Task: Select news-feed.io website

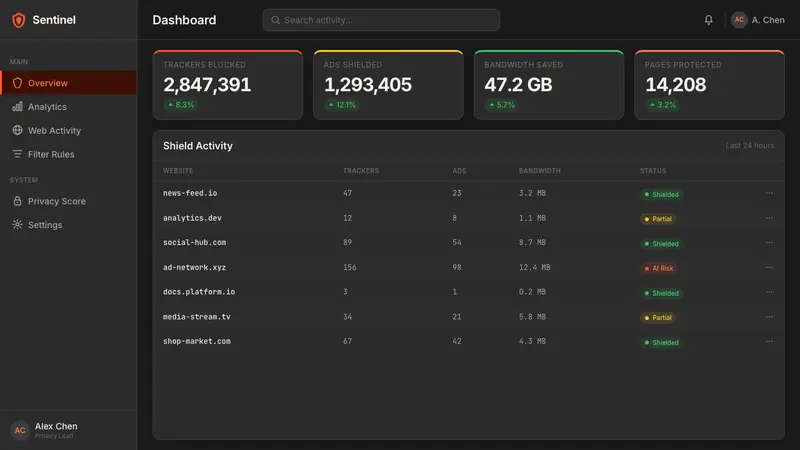Action: 190,193
